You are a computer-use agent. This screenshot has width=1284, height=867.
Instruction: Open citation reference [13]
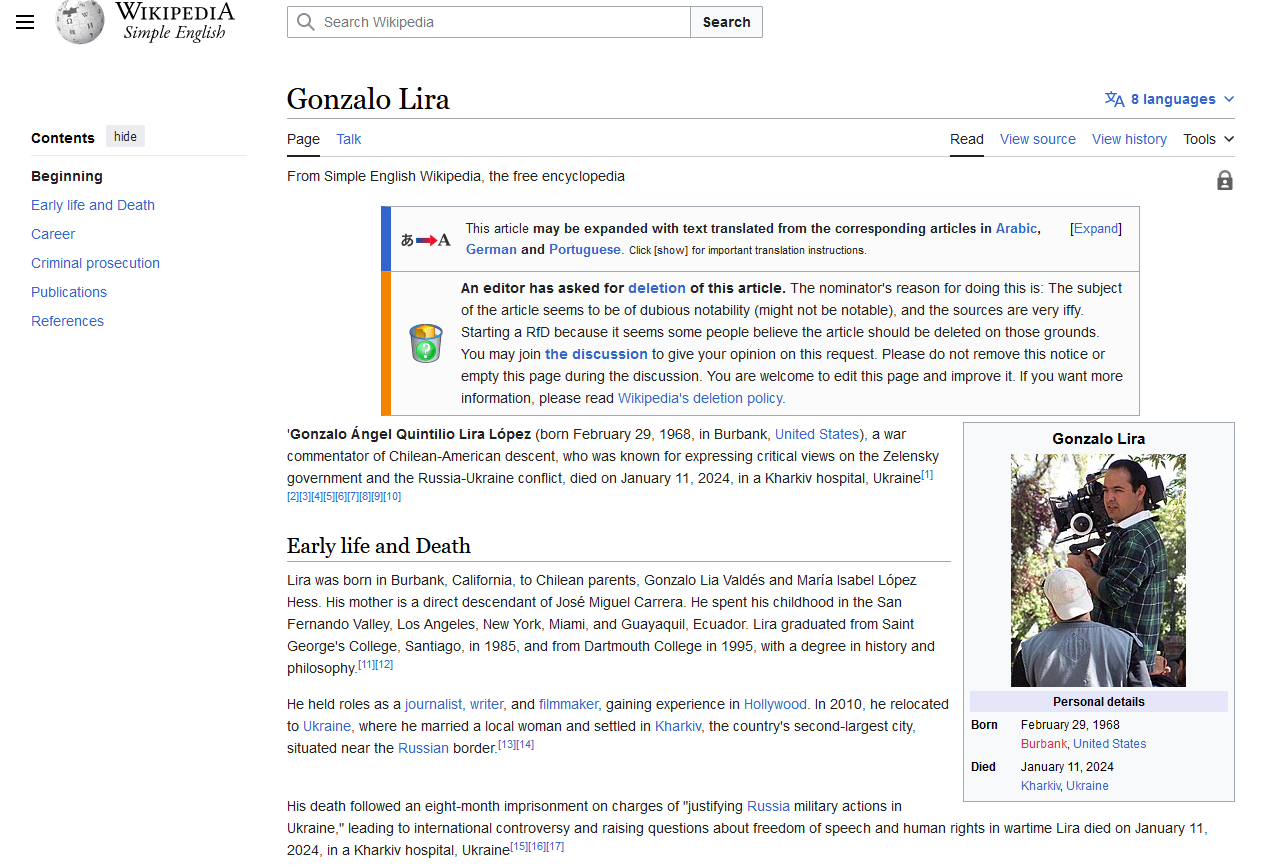(x=507, y=745)
